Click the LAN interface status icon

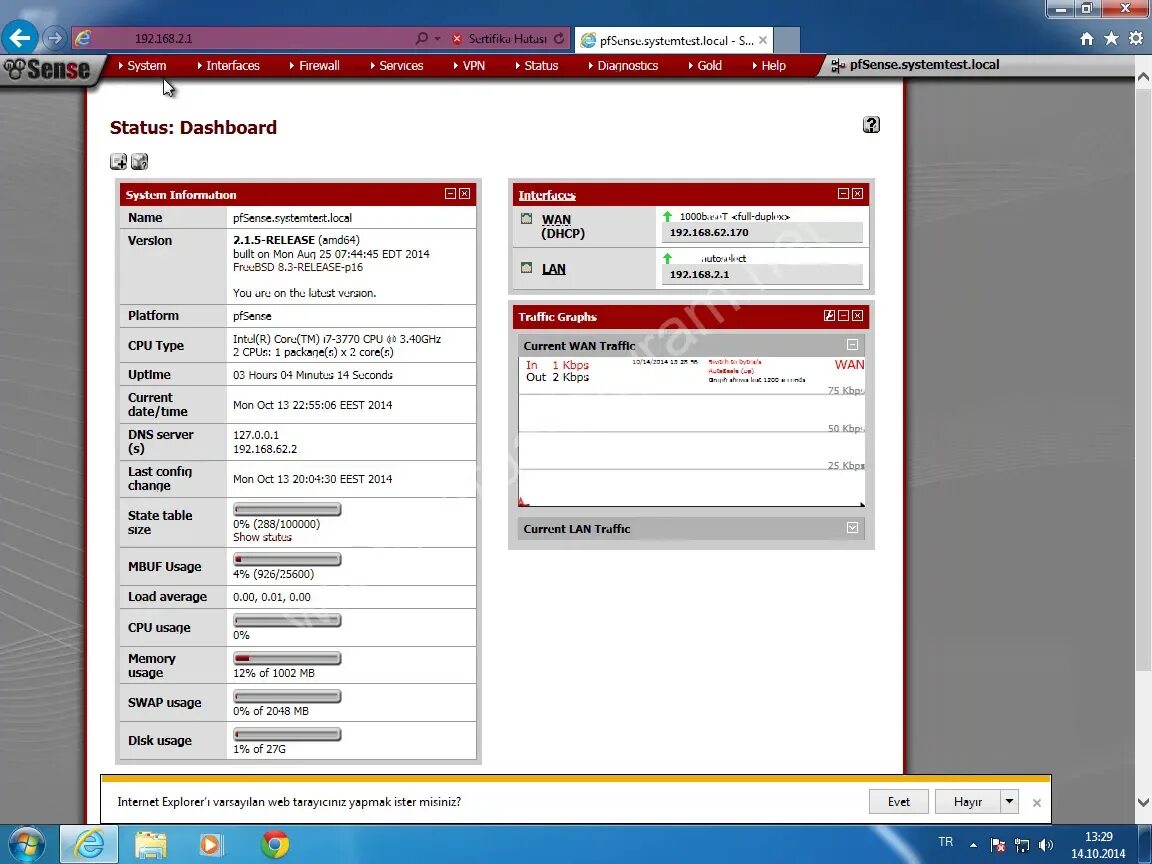pos(526,268)
